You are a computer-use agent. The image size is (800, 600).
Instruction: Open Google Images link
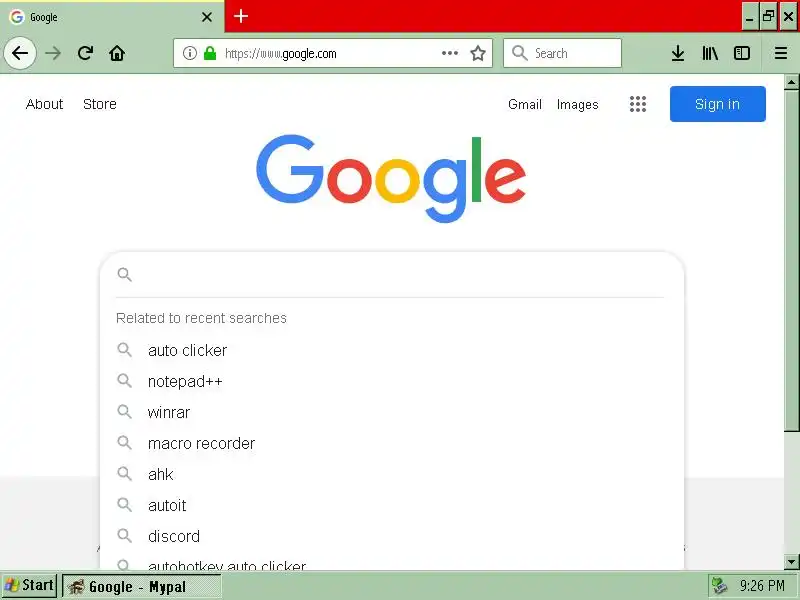click(x=577, y=104)
